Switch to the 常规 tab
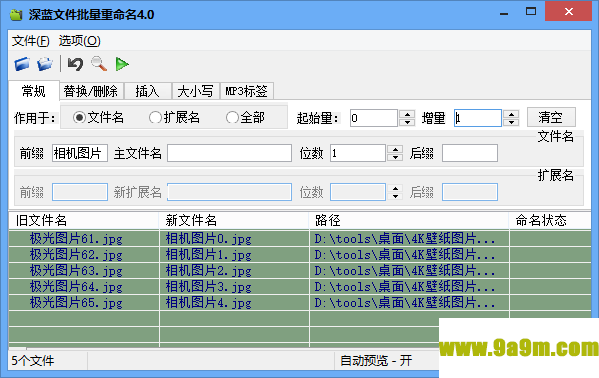Screen dimensions: 599x378 pyautogui.click(x=34, y=91)
